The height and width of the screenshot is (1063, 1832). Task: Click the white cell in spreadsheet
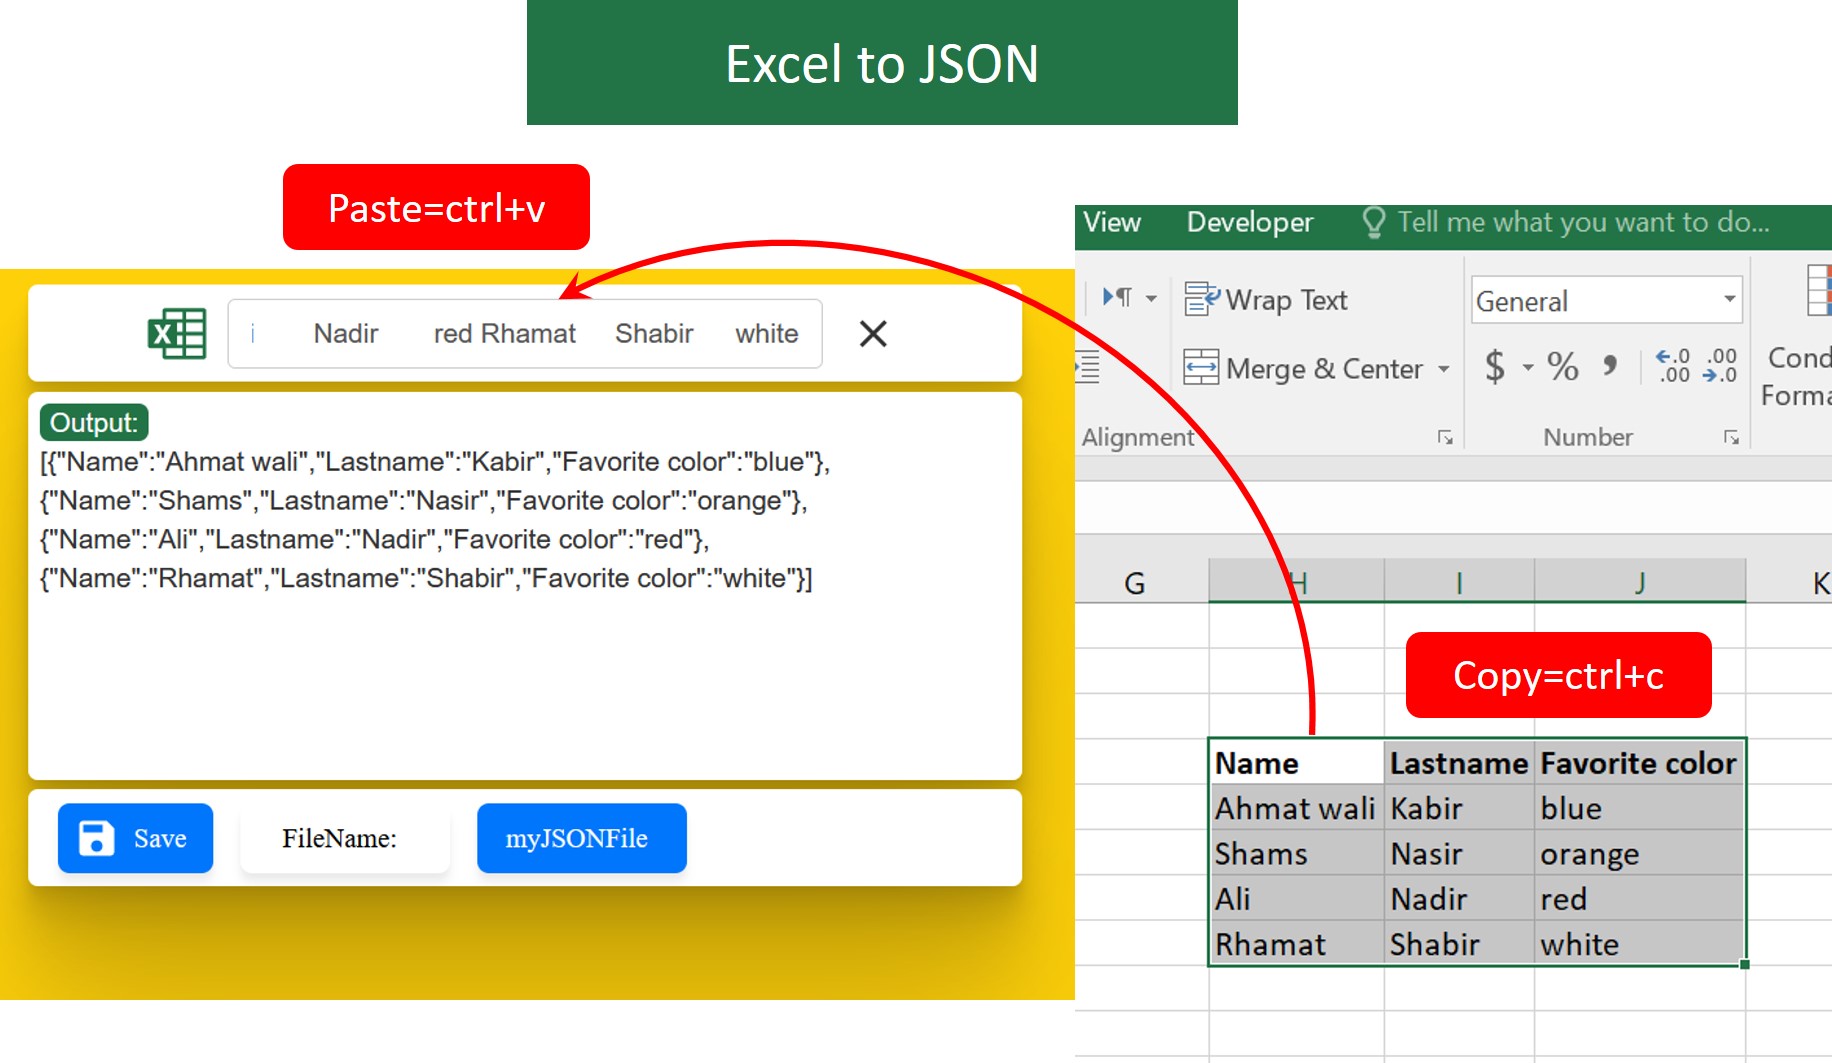[x=1640, y=943]
